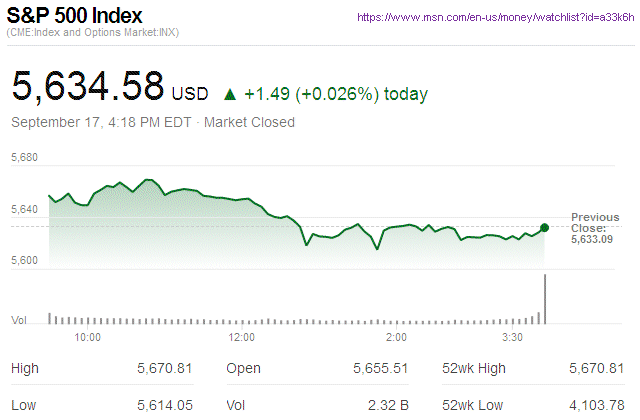Click the +1.49 (+0.026%) today change text

(336, 95)
